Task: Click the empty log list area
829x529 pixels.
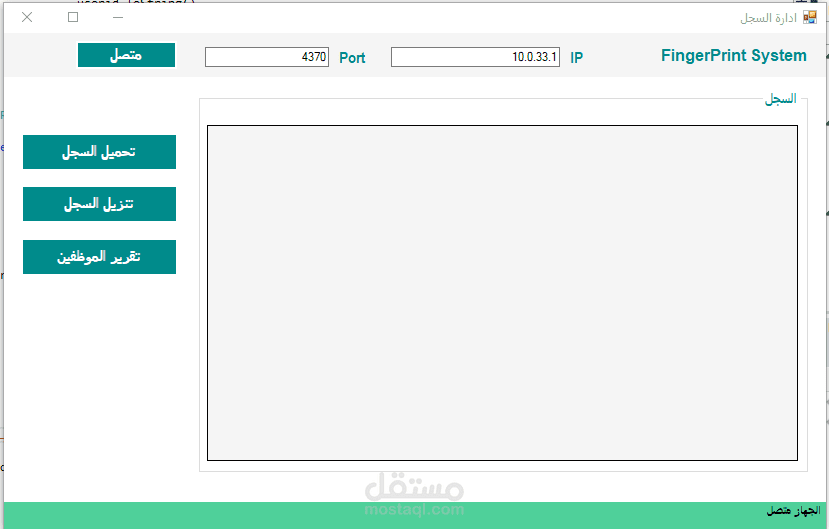Action: [502, 293]
